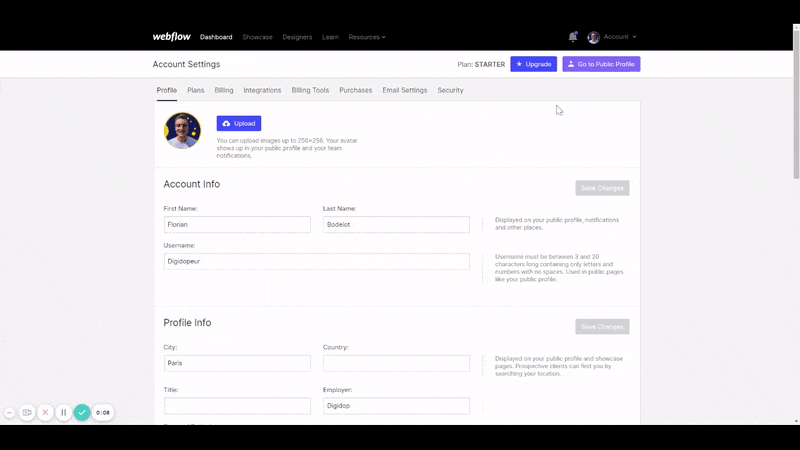Minimize the recording toolbar
The image size is (800, 450).
click(9, 412)
